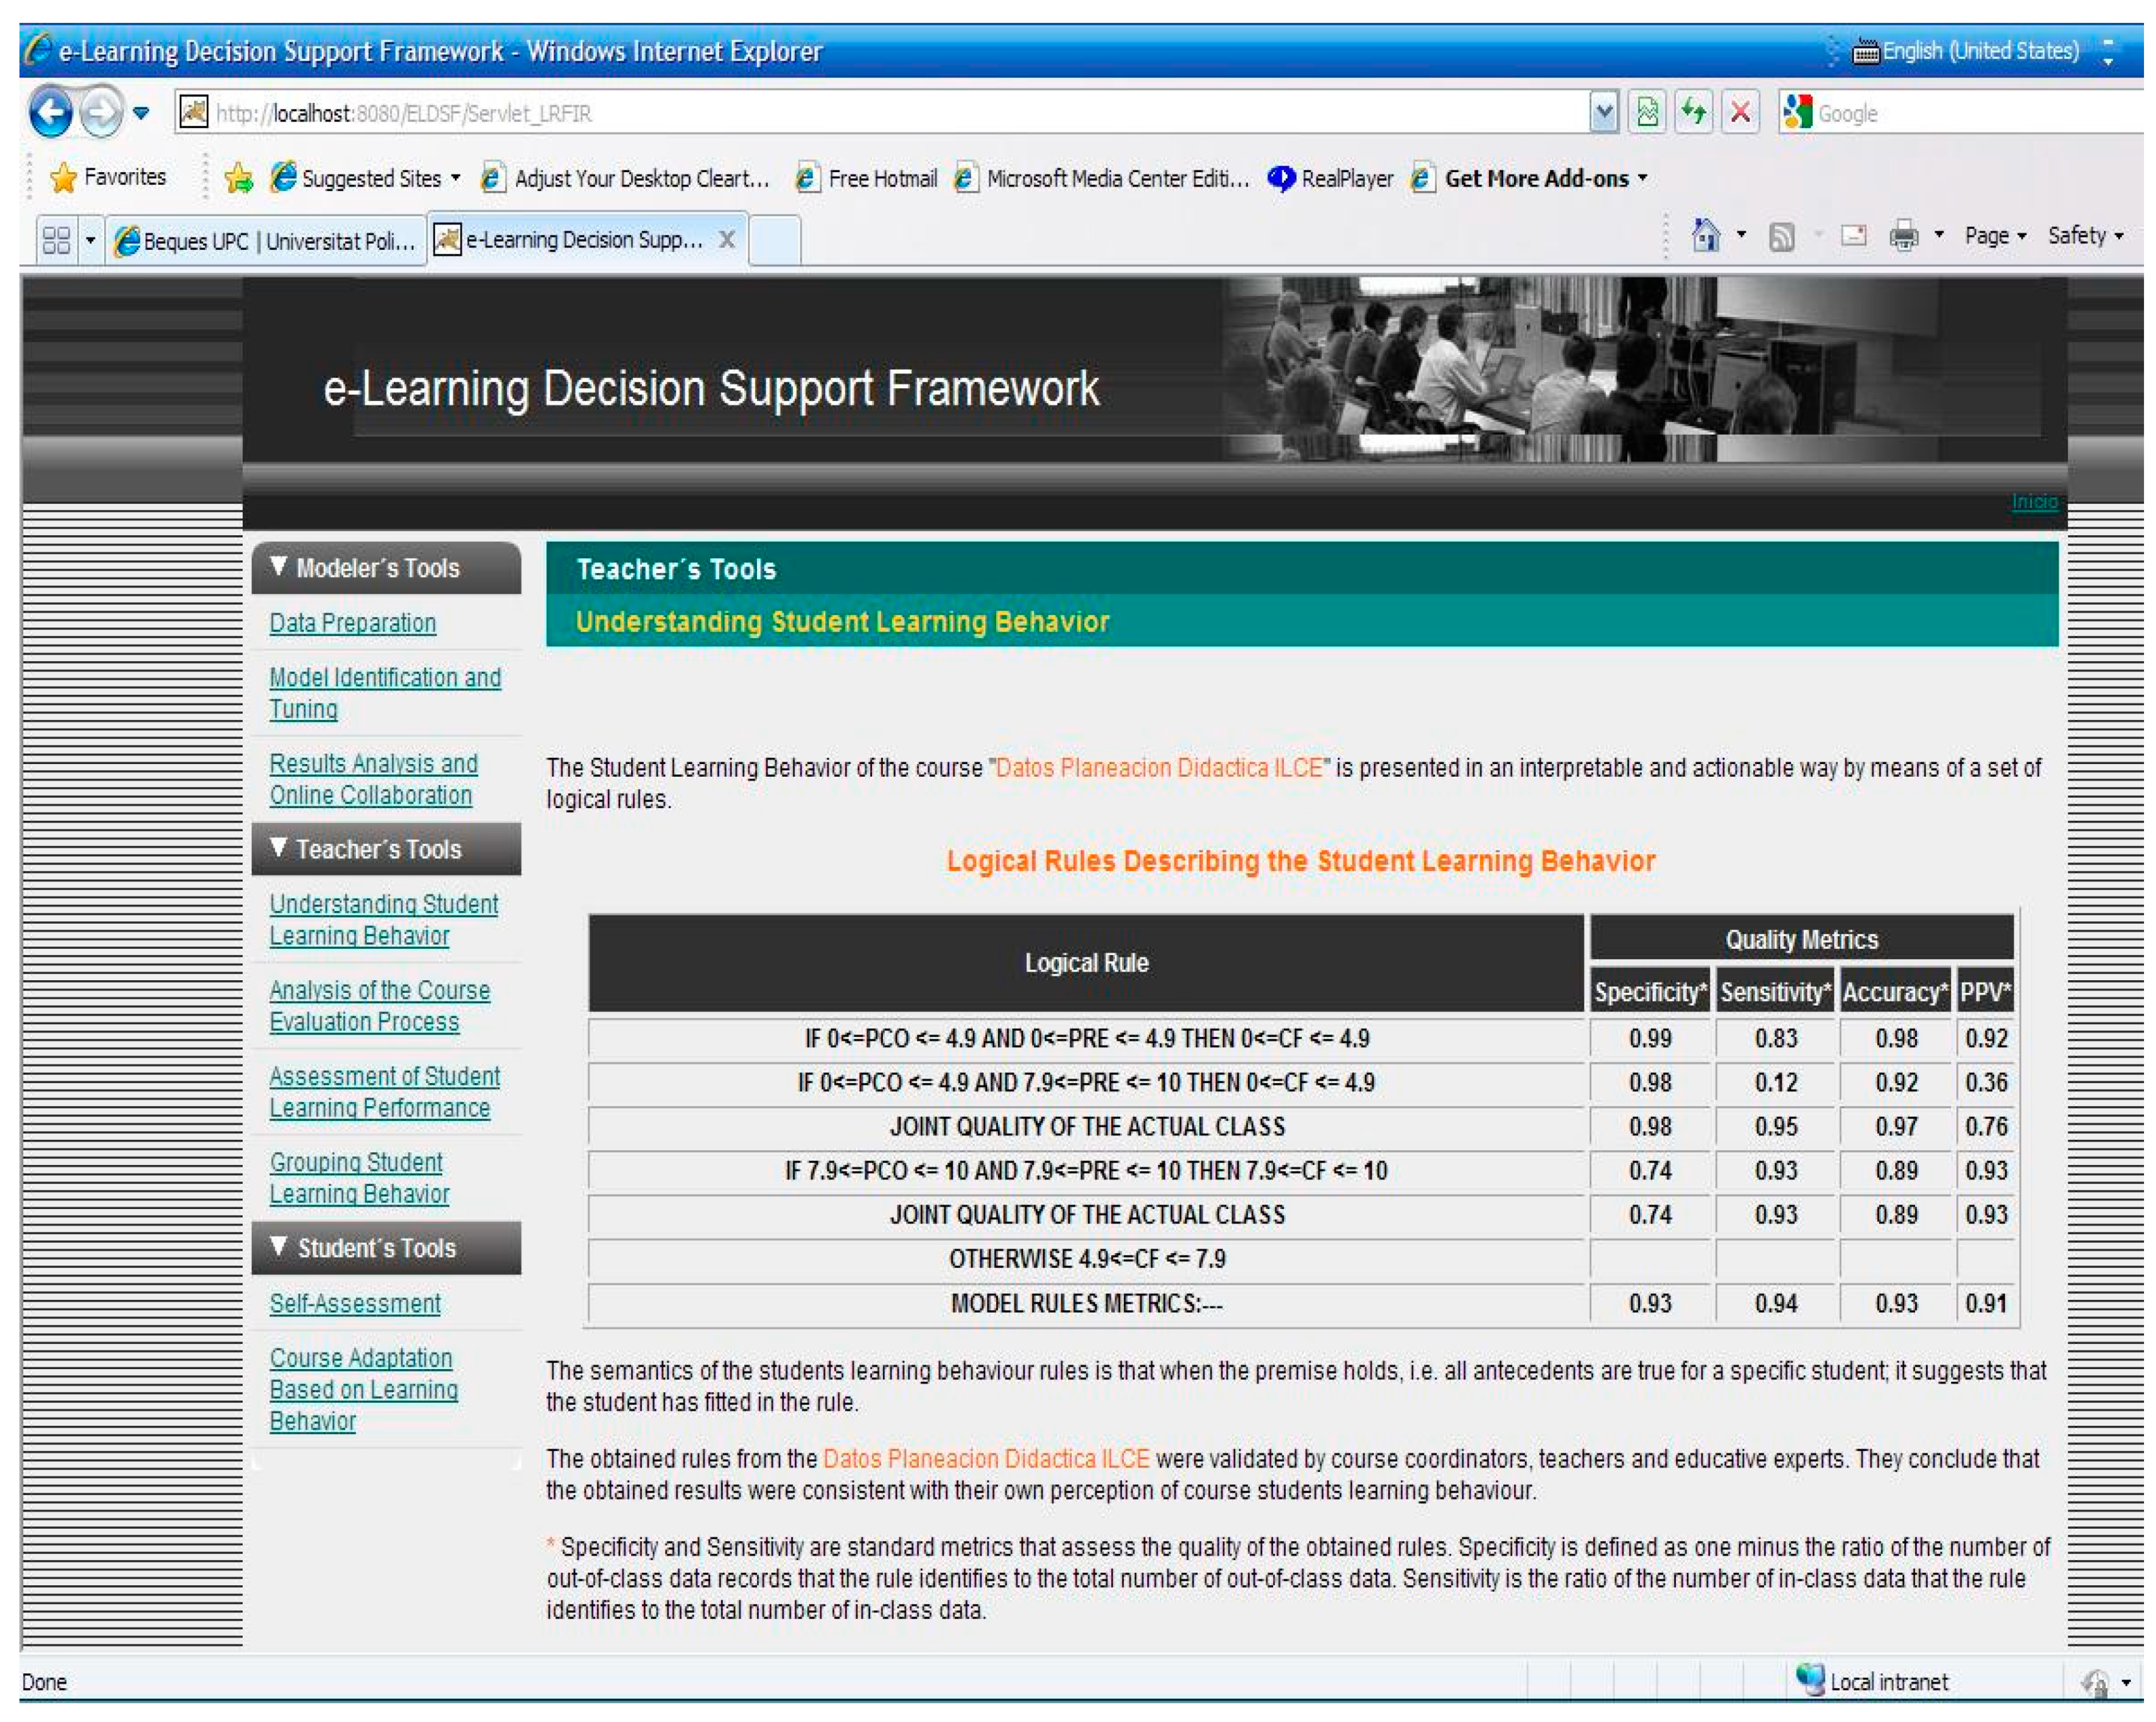Click the RSS feeds icon
This screenshot has height=1722, width=2156.
tap(1781, 237)
